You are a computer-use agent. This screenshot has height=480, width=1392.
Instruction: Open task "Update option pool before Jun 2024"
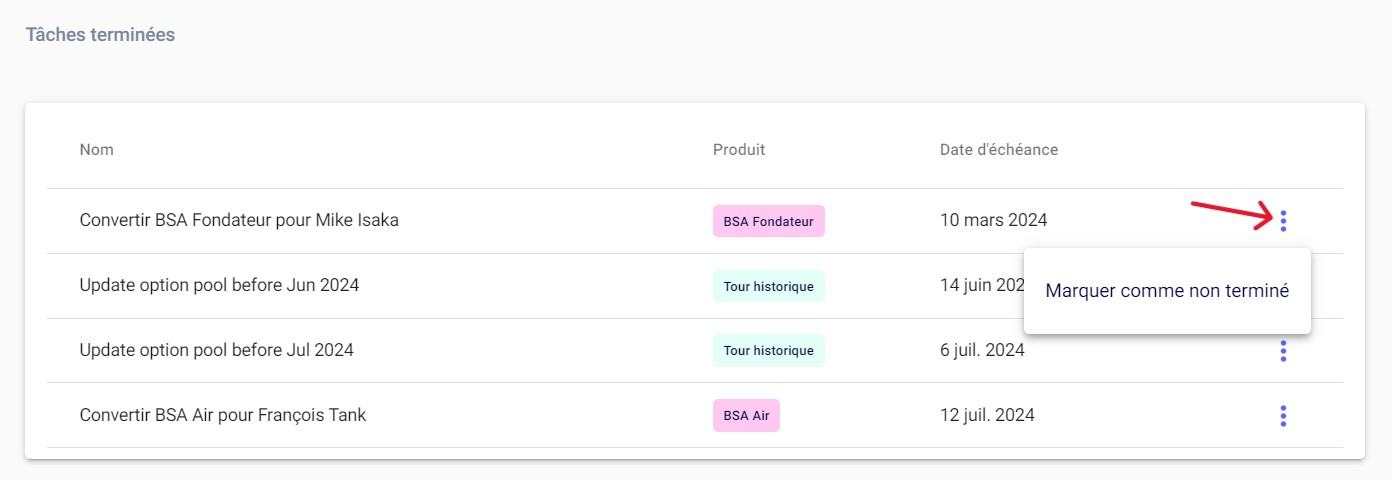[219, 285]
